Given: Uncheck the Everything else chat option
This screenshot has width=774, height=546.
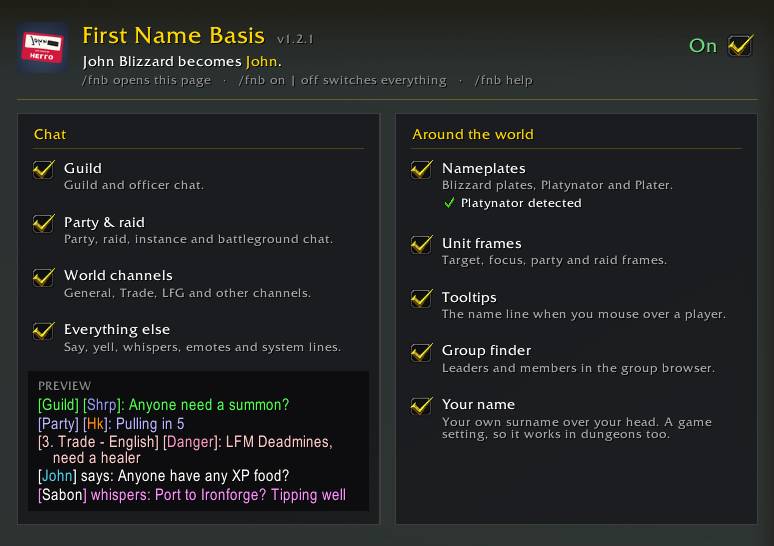Looking at the screenshot, I should coord(43,331).
